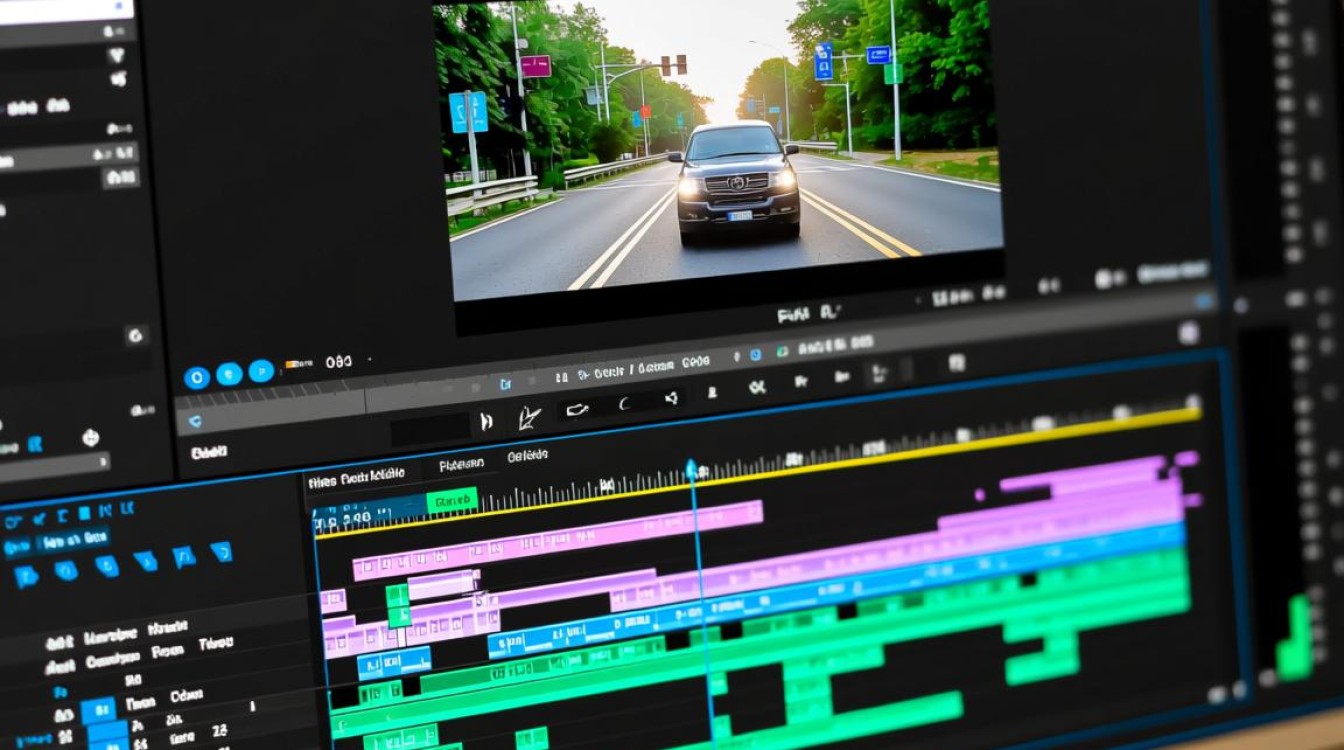Click the green highlighted button on the timeline header
Screen dimensions: 1344x750
coord(452,499)
